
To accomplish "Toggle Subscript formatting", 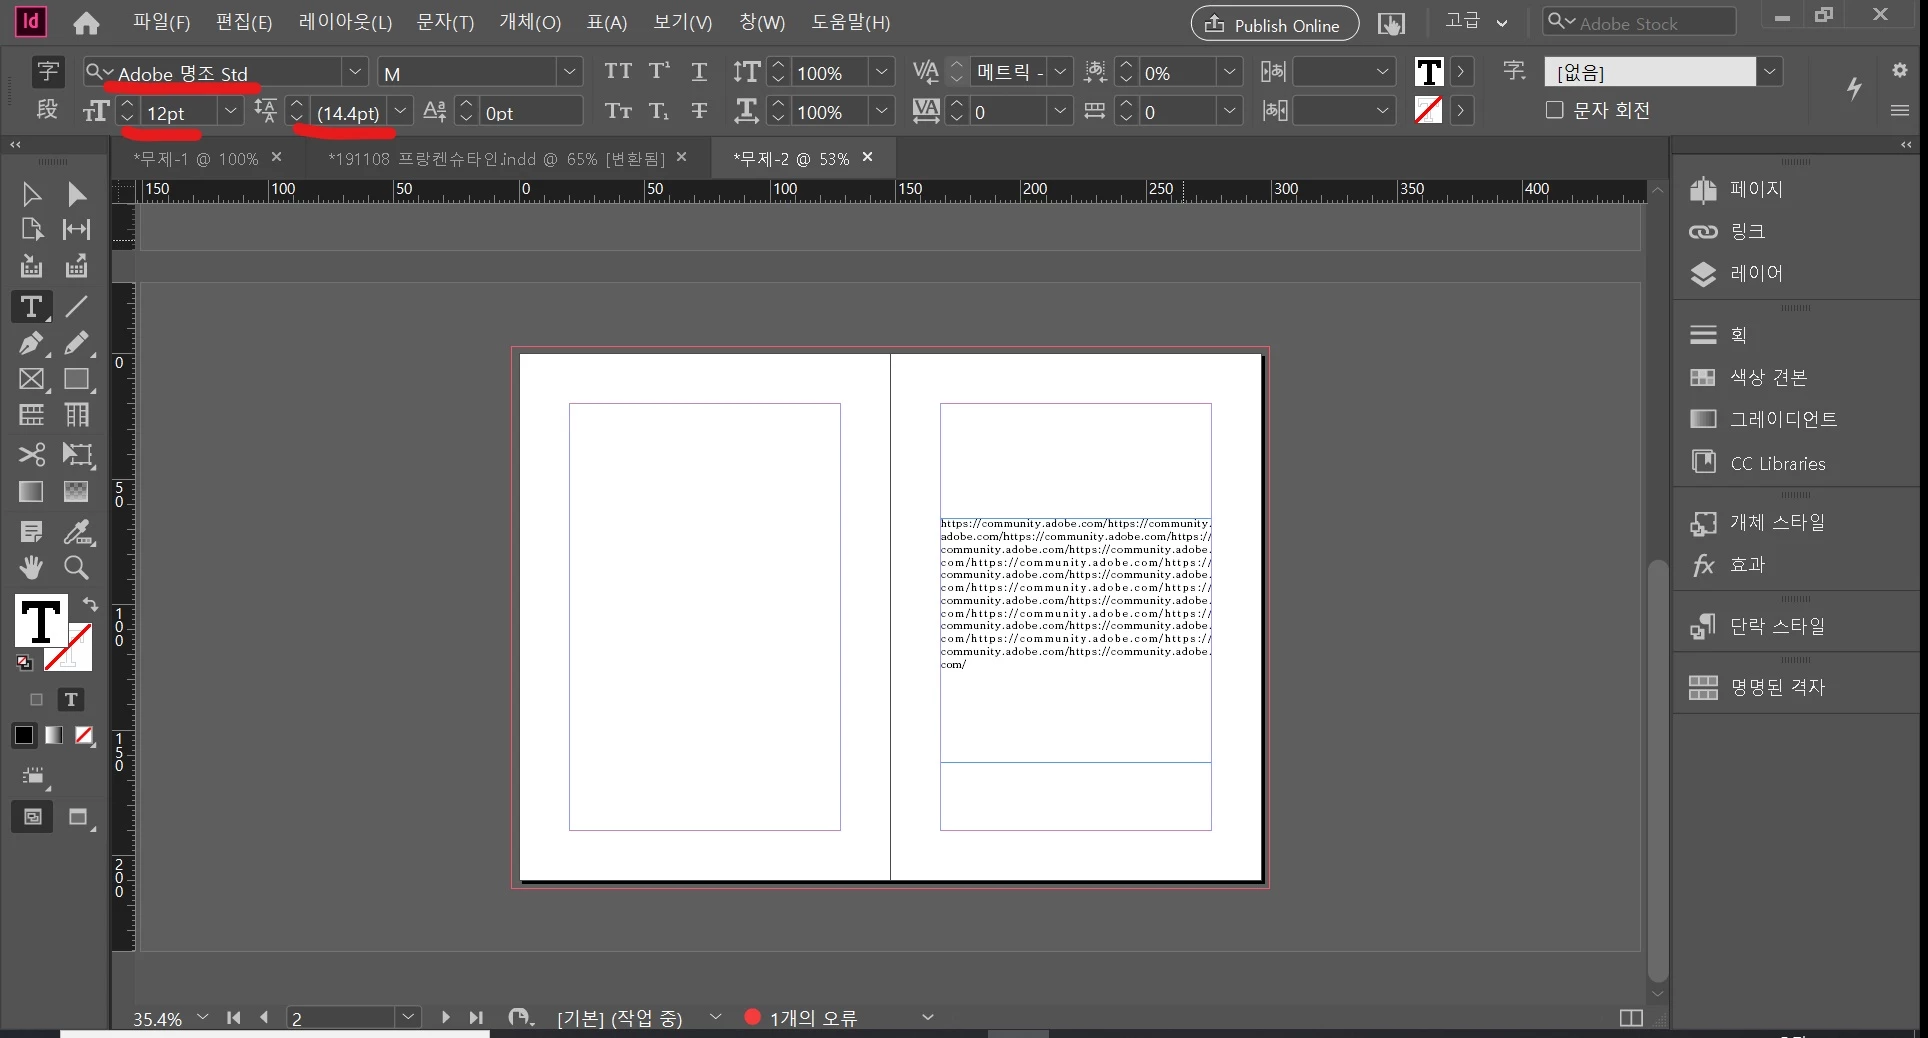I will point(659,111).
